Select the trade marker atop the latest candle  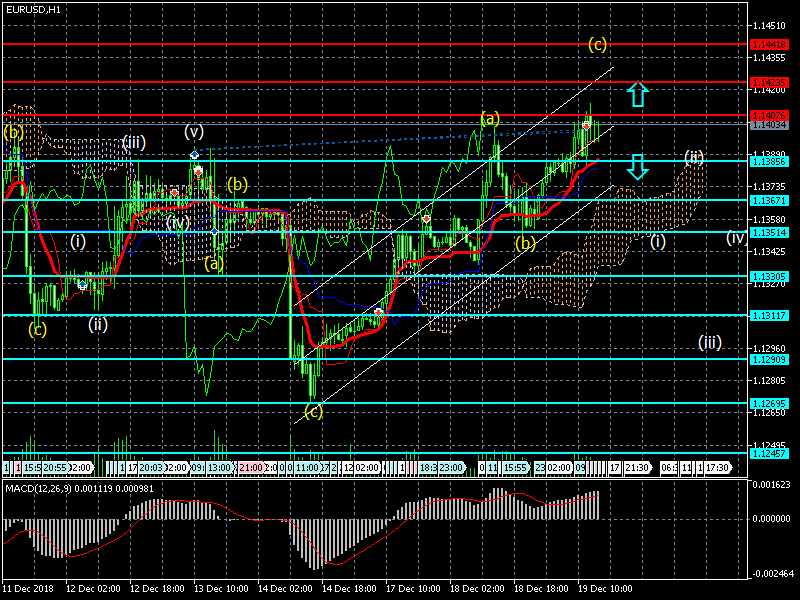587,125
